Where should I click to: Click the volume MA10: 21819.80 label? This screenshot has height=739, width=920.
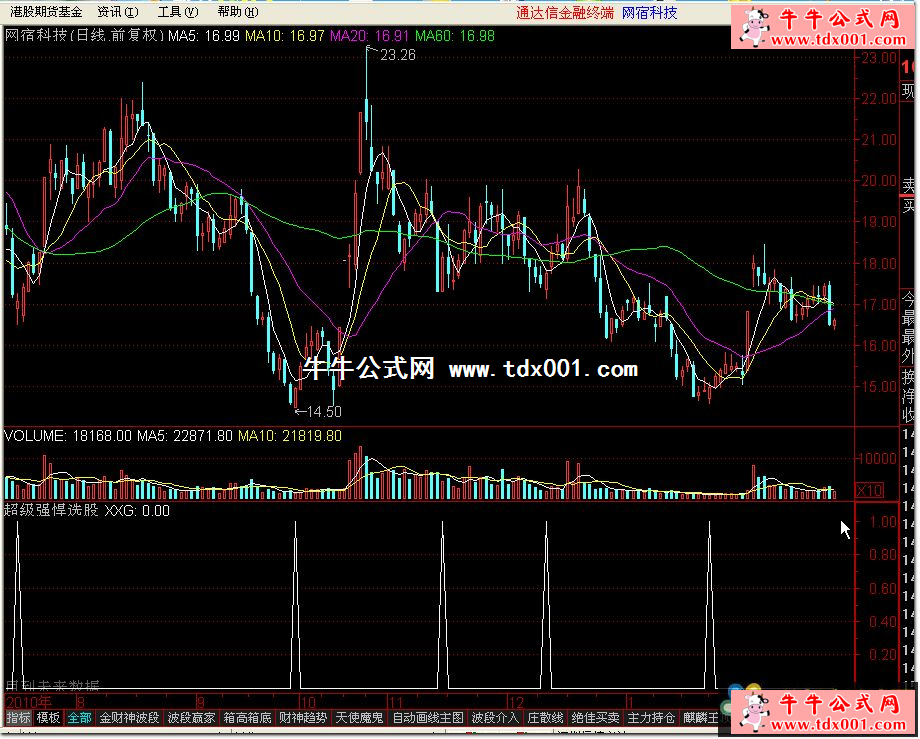tap(289, 436)
